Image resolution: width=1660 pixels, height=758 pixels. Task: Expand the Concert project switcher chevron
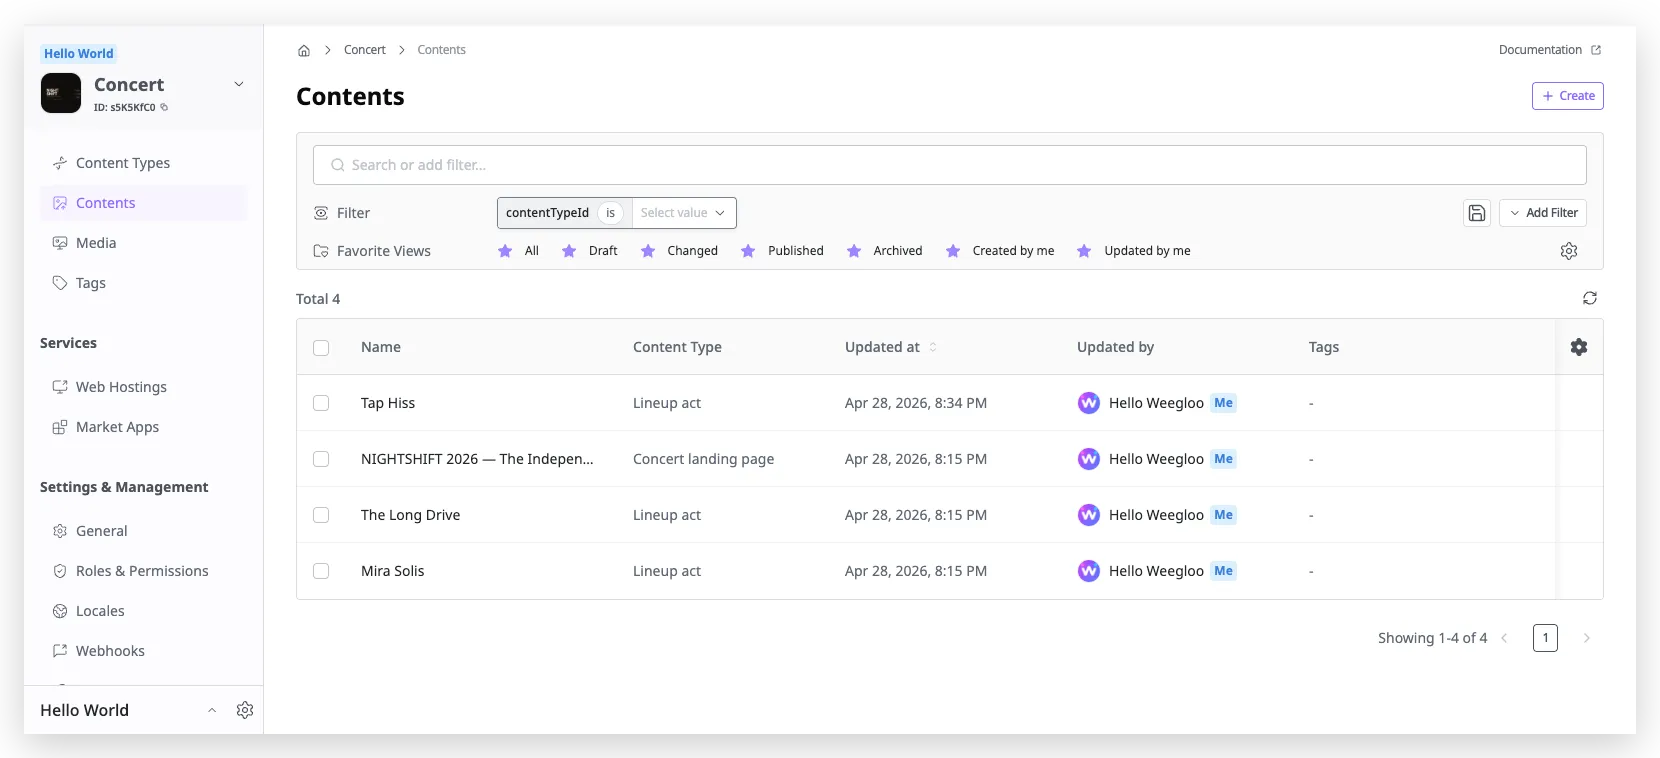(x=239, y=84)
